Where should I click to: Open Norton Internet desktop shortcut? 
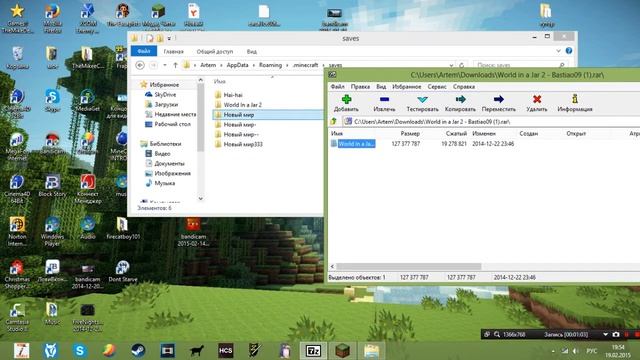[x=17, y=232]
